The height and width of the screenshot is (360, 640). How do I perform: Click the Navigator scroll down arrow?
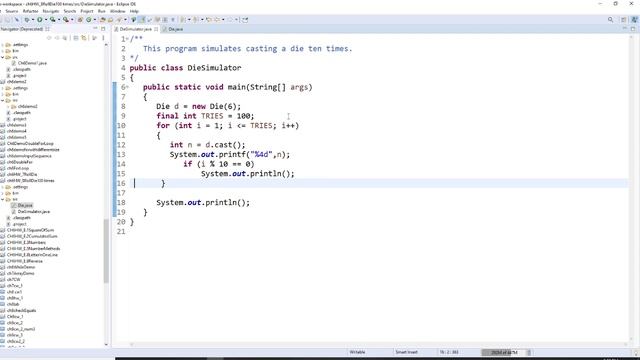tap(106, 344)
